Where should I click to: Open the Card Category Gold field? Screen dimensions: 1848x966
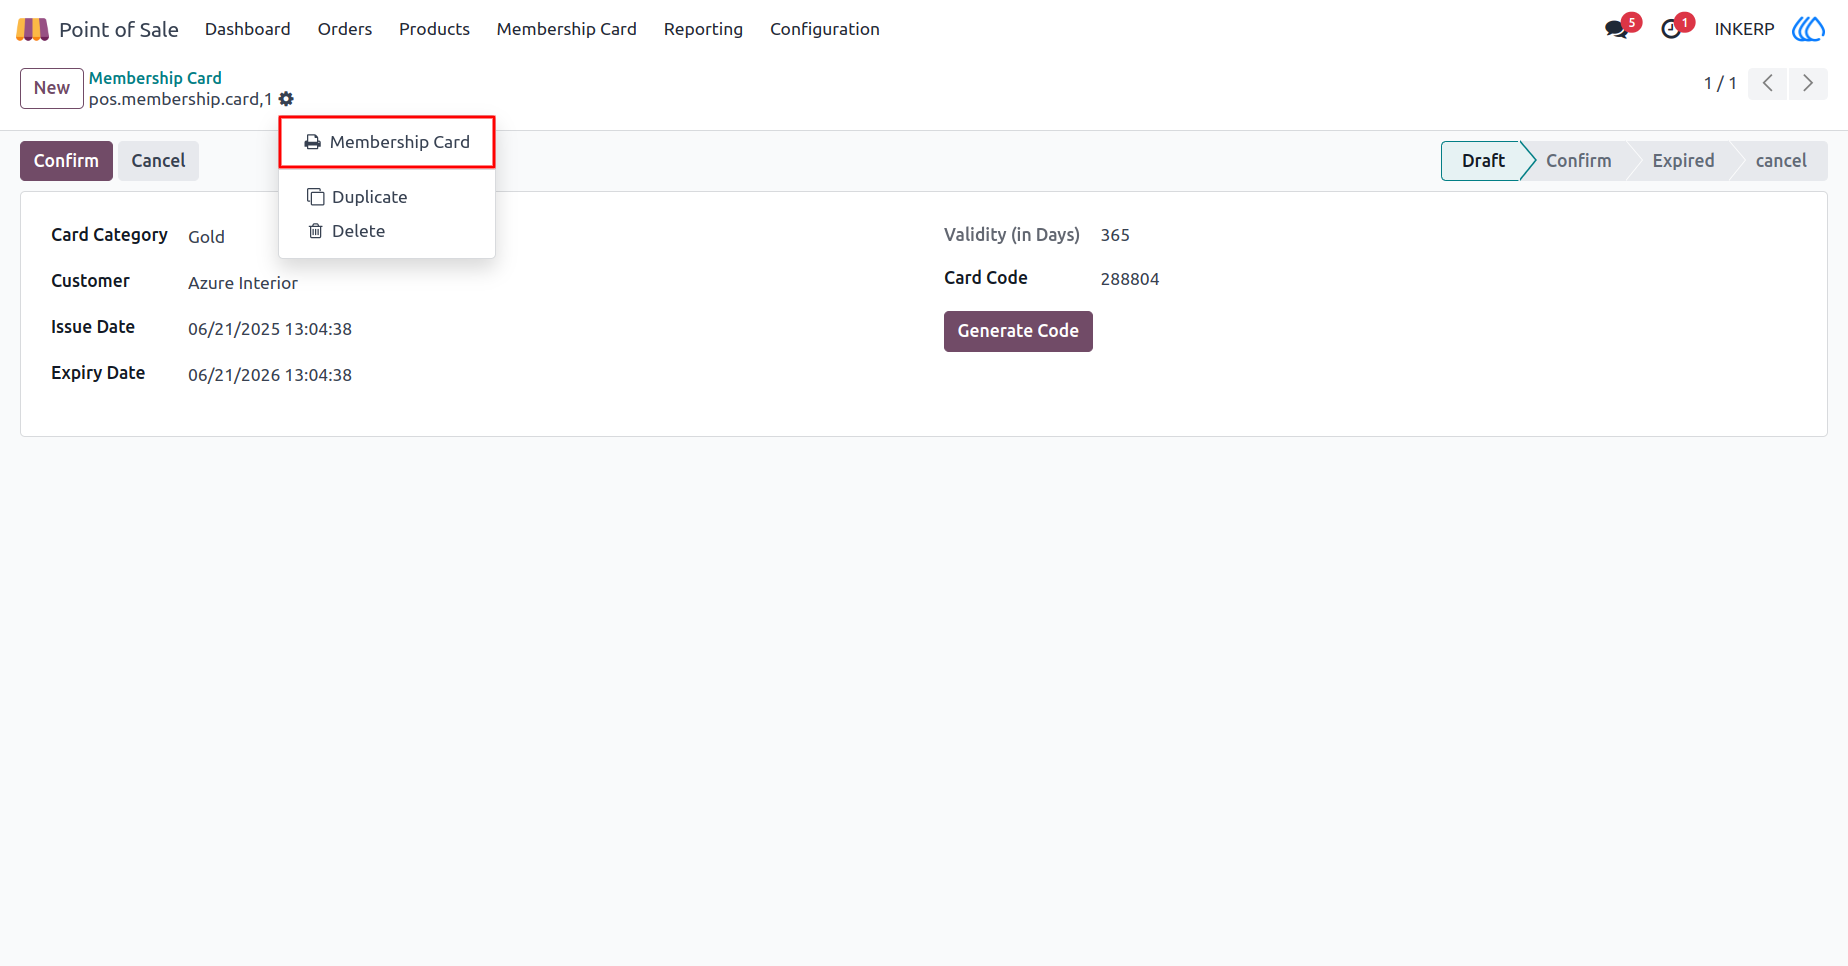click(x=206, y=237)
